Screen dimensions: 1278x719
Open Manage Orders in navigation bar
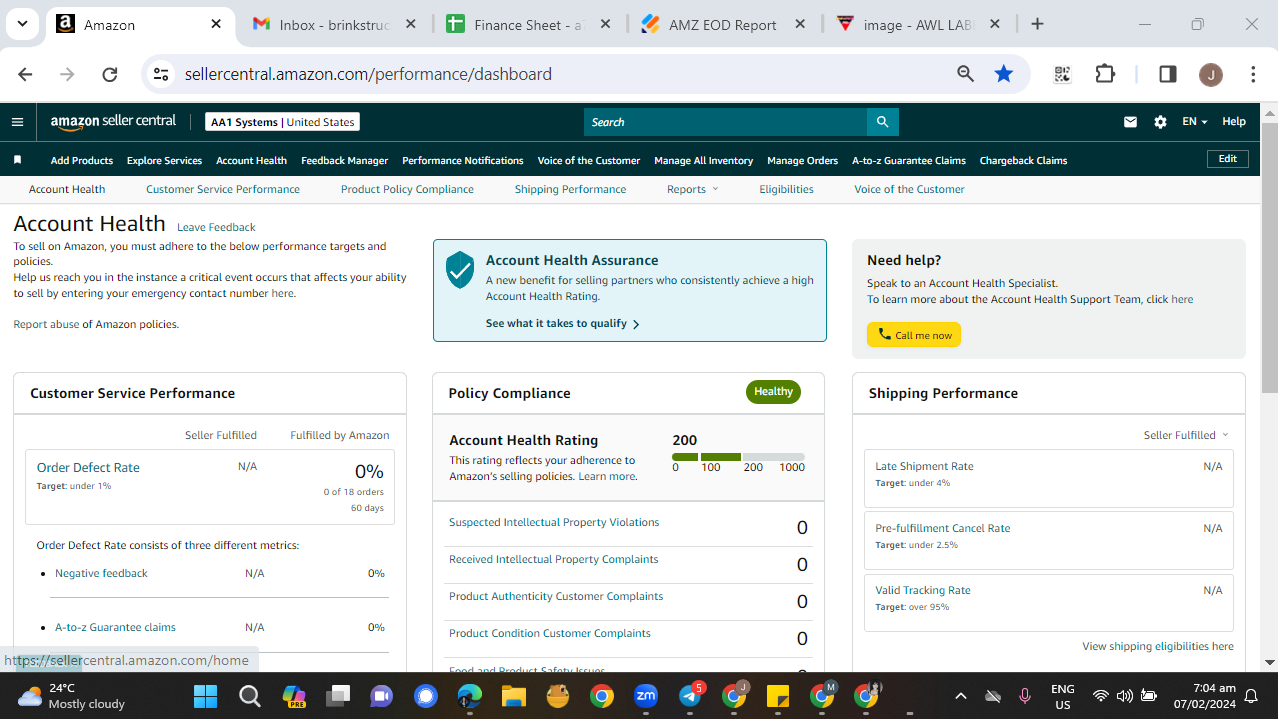point(802,160)
